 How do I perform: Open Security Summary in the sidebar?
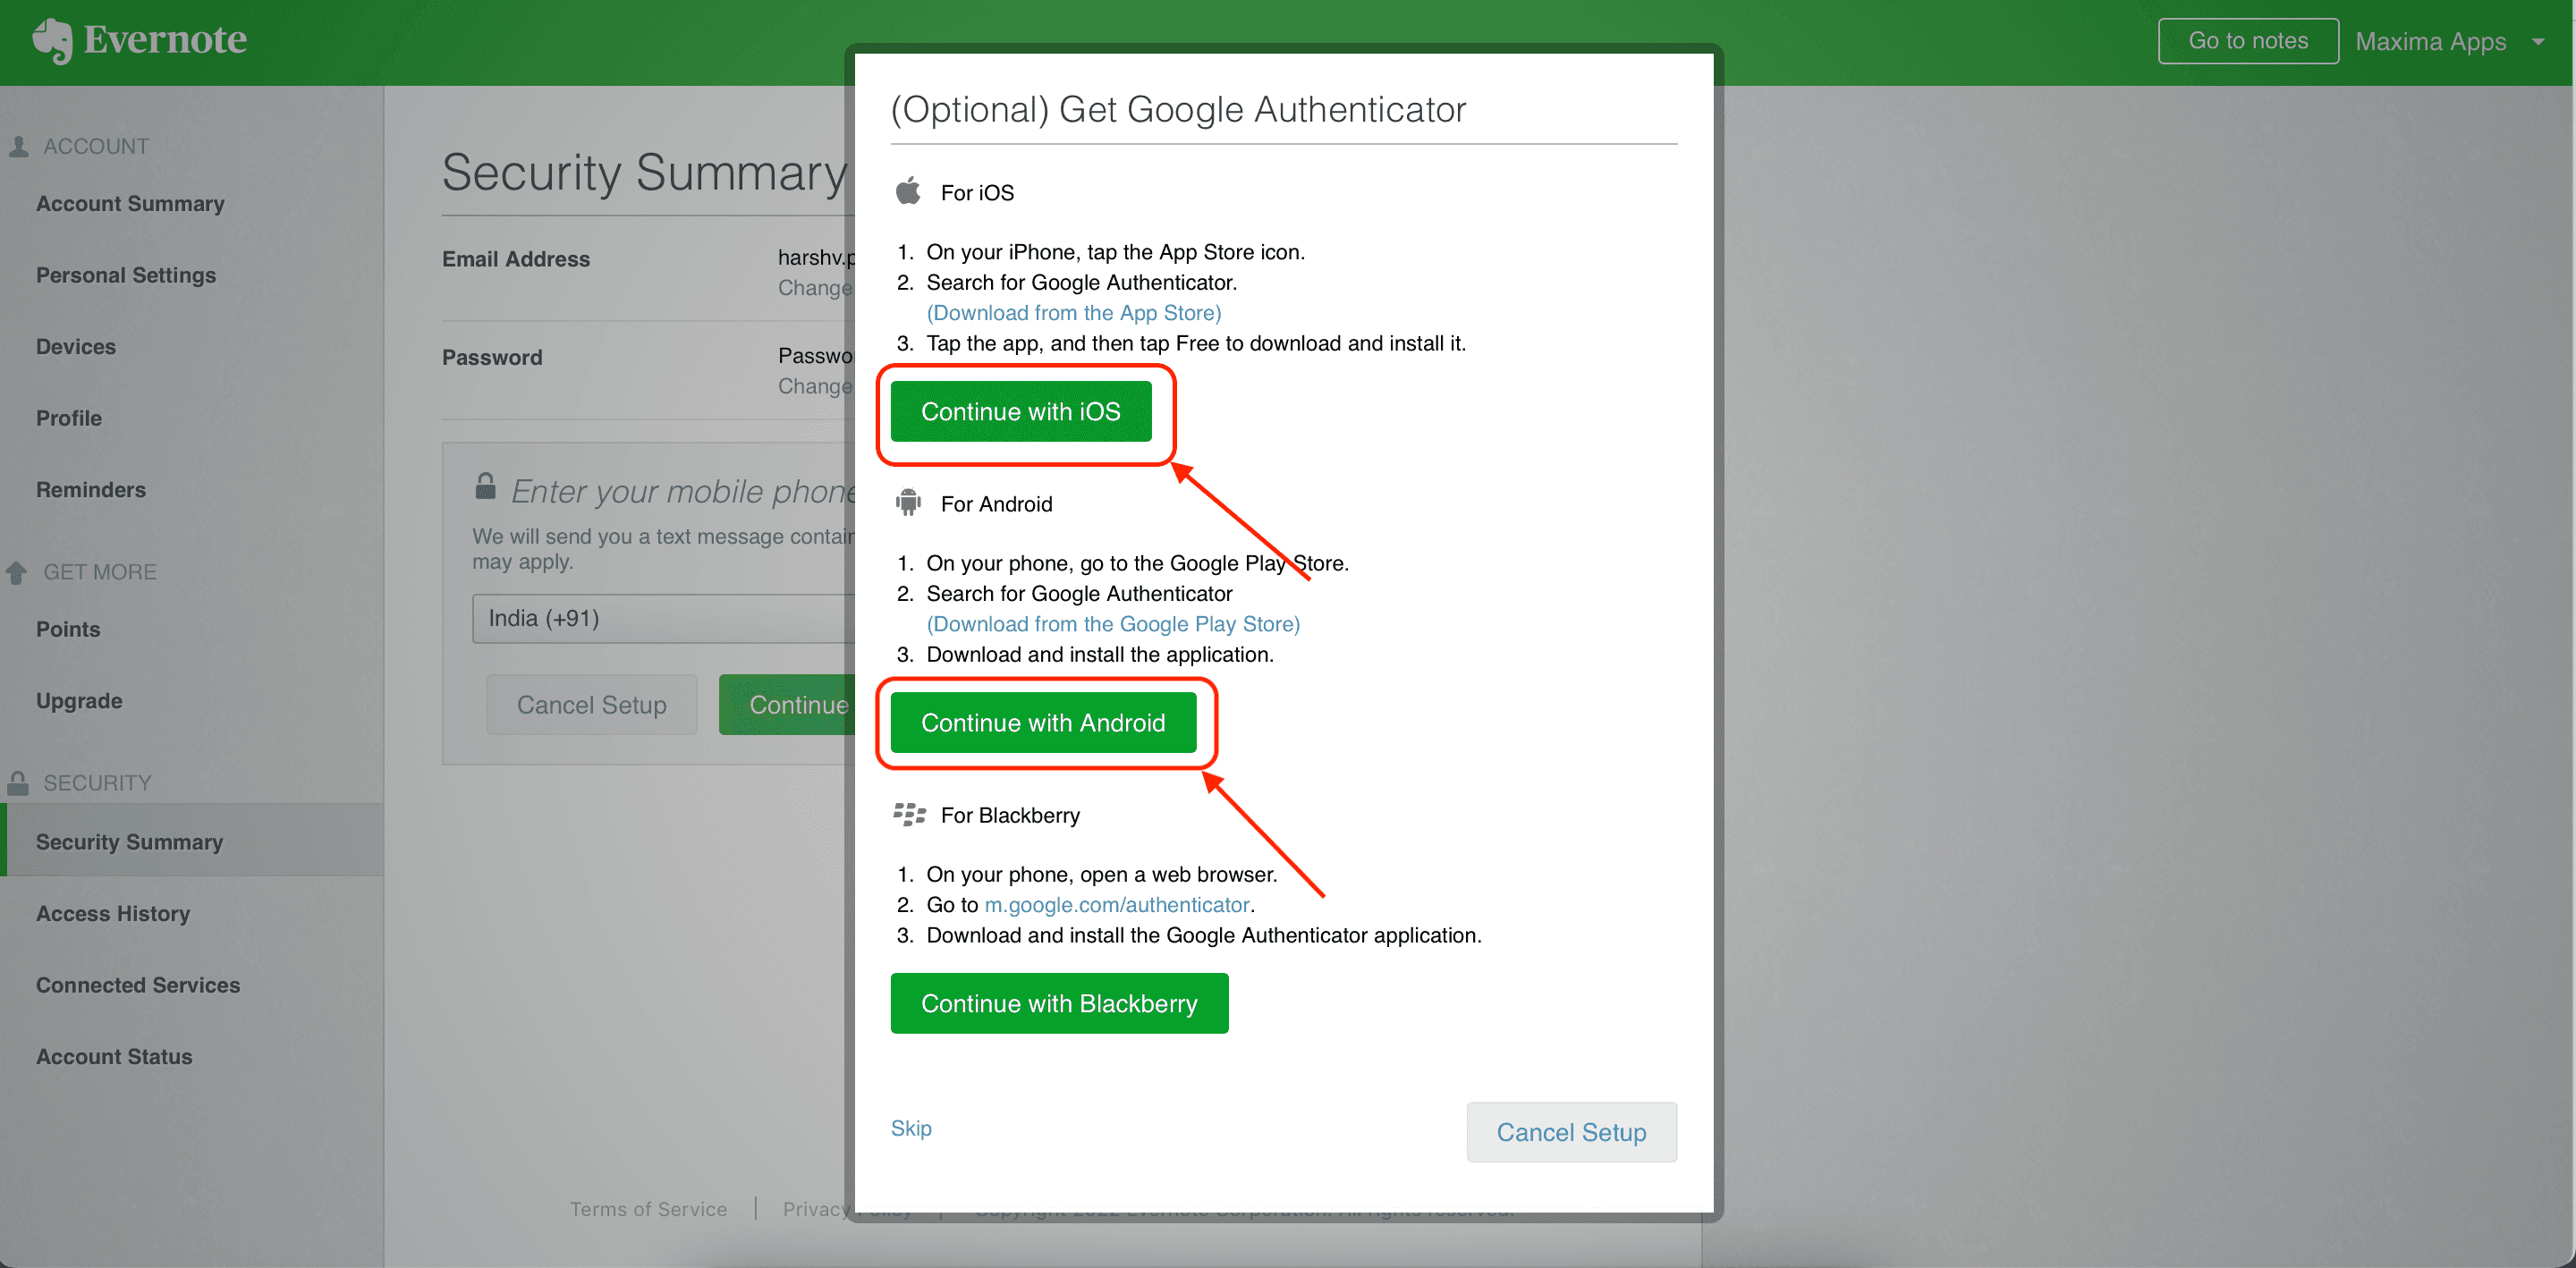192,841
